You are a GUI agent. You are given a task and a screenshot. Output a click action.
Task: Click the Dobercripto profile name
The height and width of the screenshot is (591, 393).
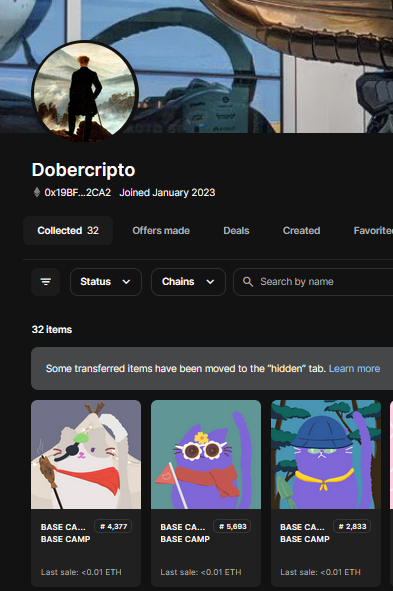[x=83, y=170]
